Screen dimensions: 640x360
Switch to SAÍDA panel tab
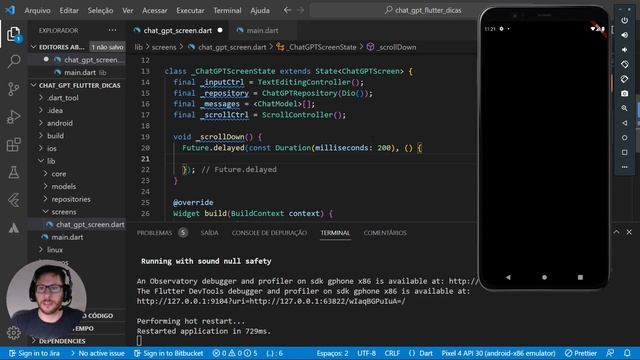(x=209, y=233)
